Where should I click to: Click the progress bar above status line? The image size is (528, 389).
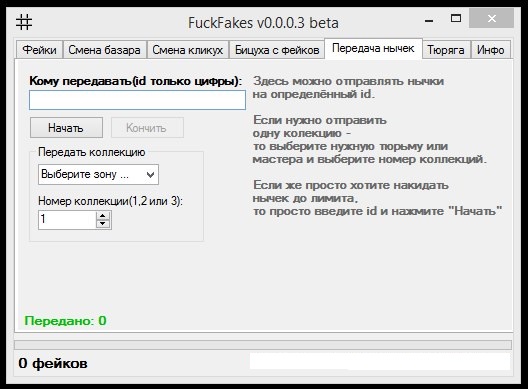tap(263, 345)
